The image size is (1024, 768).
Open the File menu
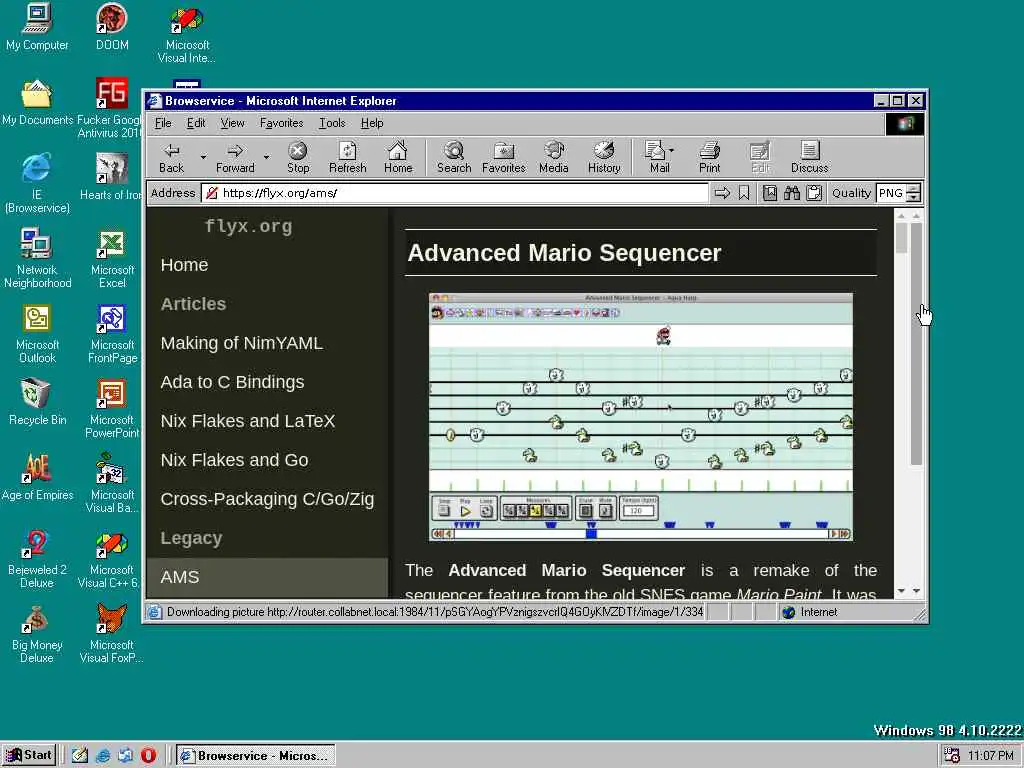click(163, 123)
